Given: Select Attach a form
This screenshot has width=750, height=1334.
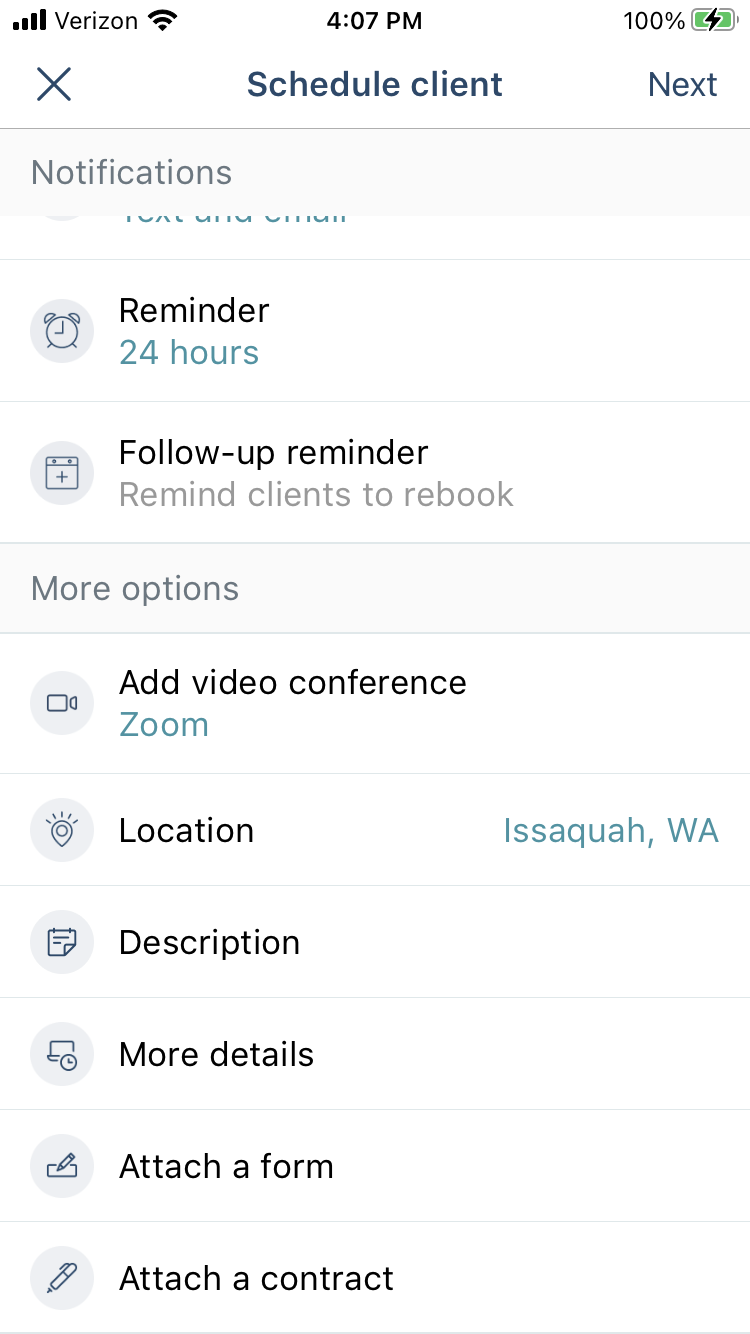Looking at the screenshot, I should point(375,1166).
